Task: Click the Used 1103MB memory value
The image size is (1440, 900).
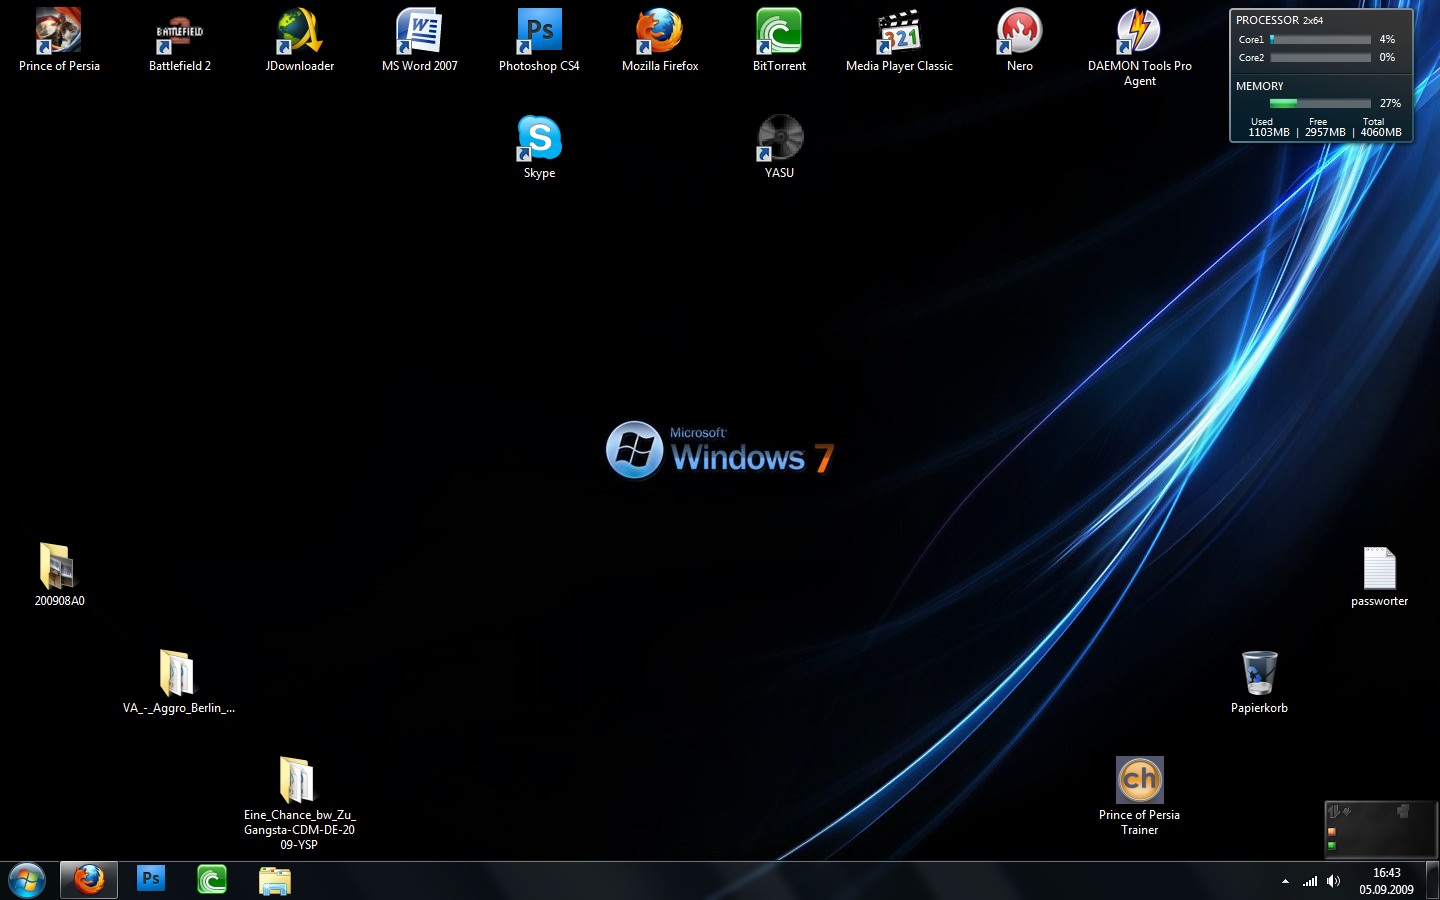Action: pyautogui.click(x=1269, y=127)
